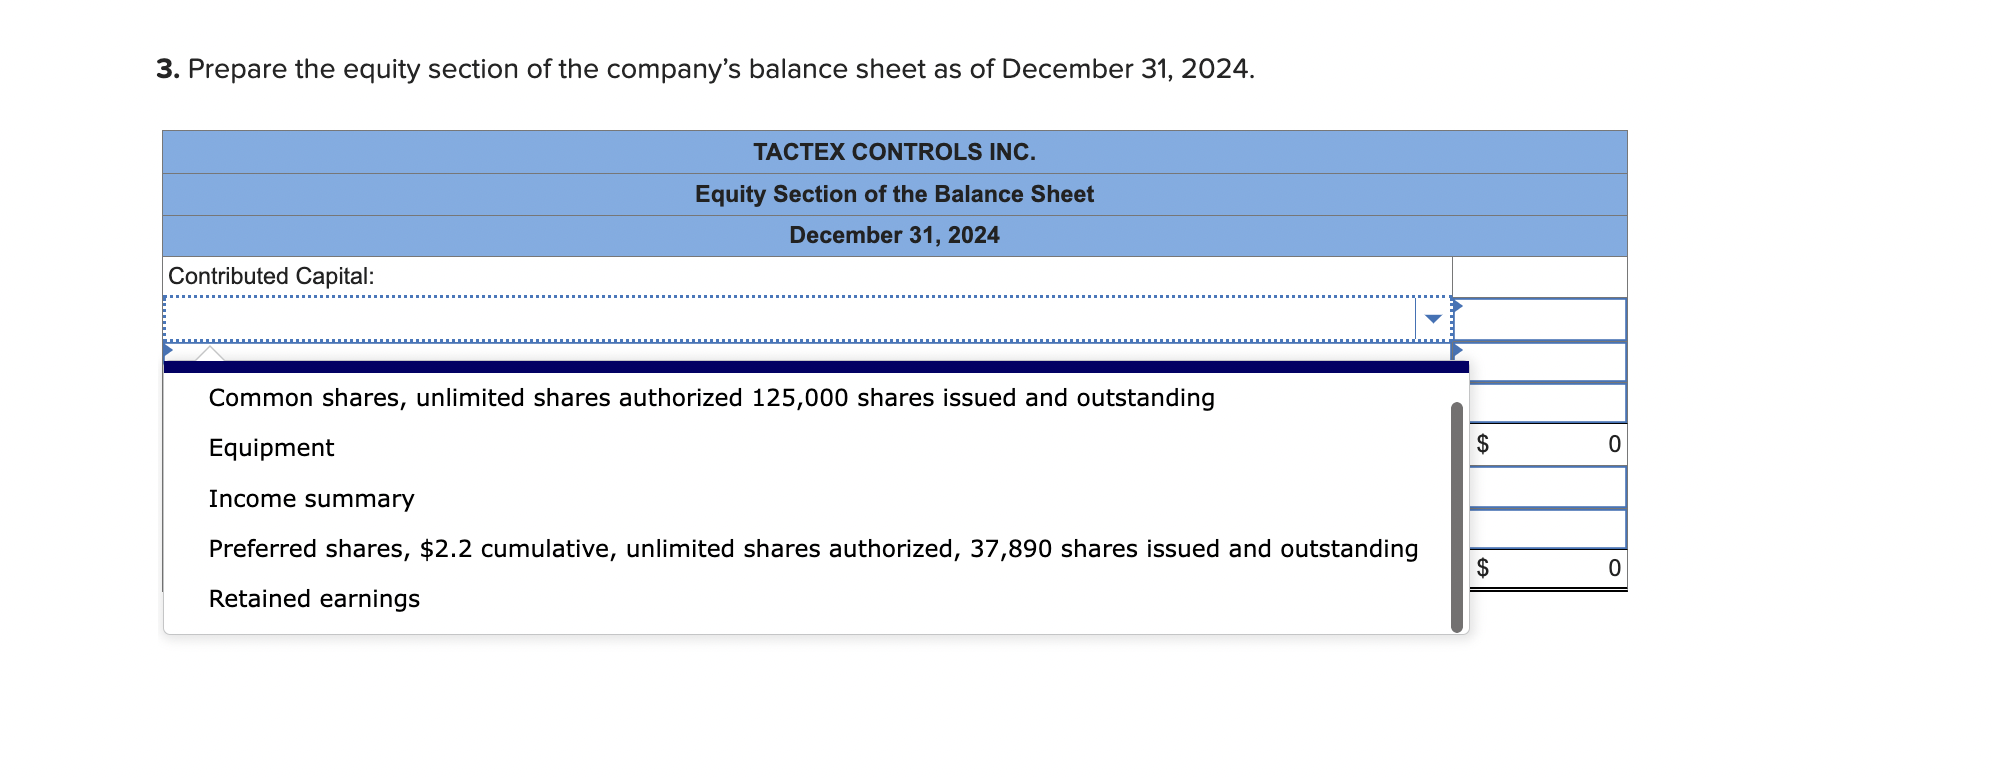The height and width of the screenshot is (778, 1992).
Task: Open the Contributed Capital account dropdown
Action: click(x=1434, y=318)
